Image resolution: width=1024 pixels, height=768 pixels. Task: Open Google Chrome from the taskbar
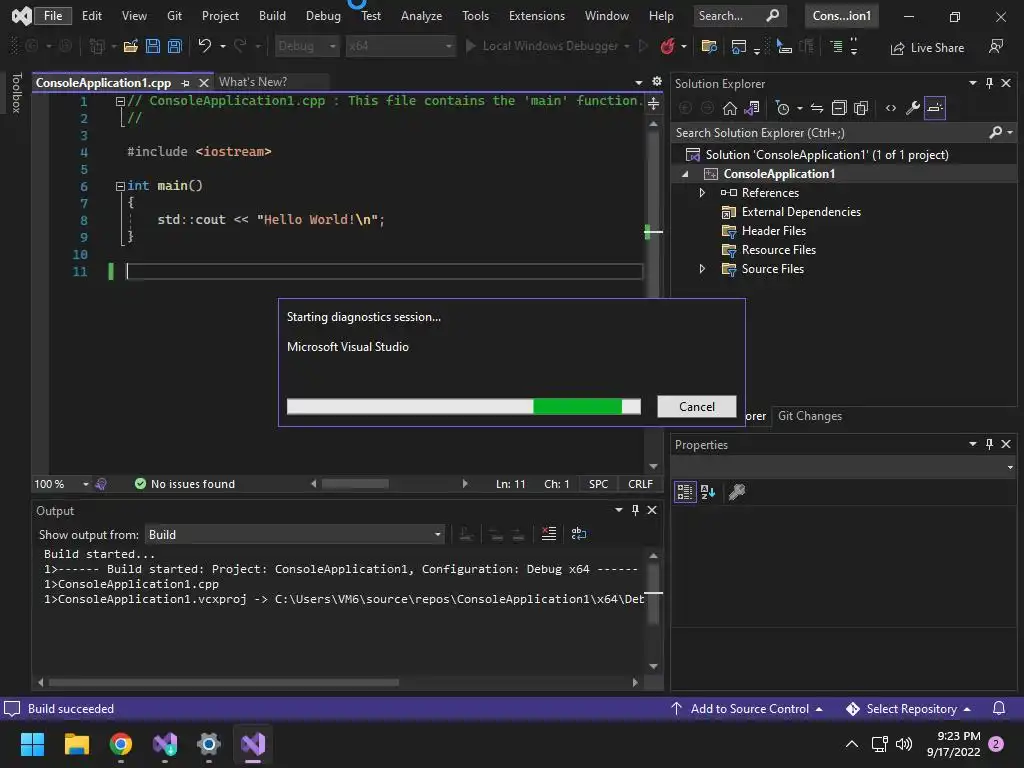pos(121,744)
